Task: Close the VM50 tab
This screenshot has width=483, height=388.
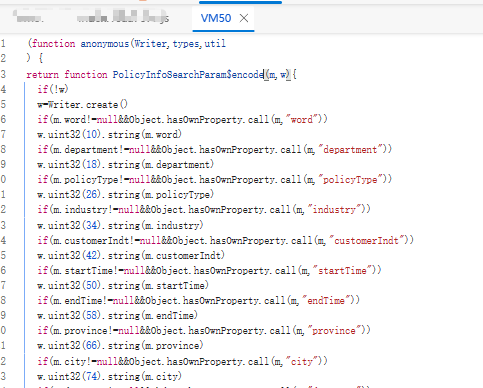Action: [x=244, y=18]
